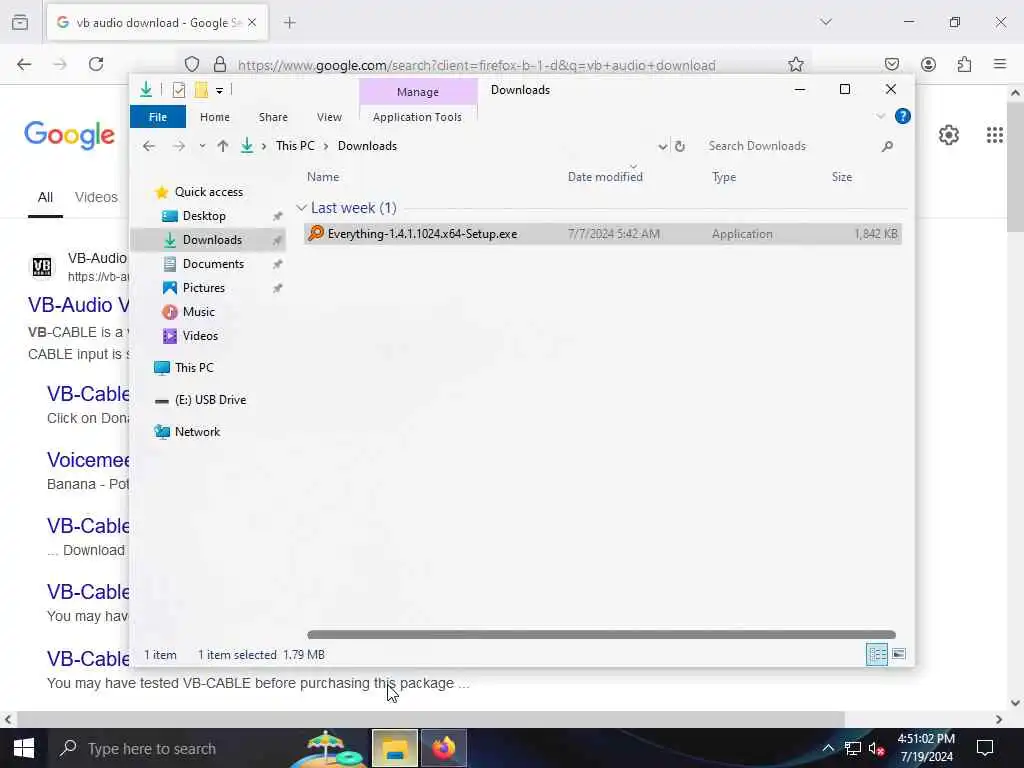The image size is (1024, 768).
Task: Expand the ribbon with the chevron
Action: coord(880,116)
